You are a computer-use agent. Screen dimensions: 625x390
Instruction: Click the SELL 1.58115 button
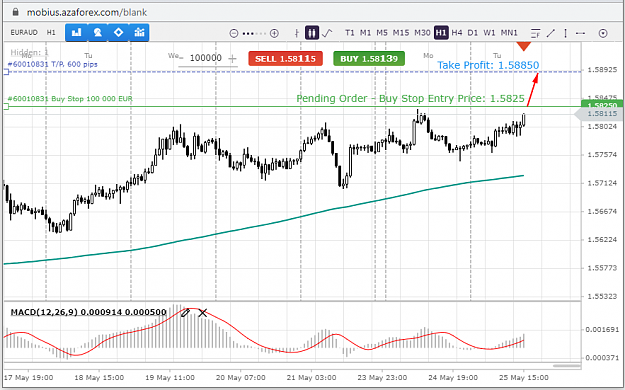(285, 59)
